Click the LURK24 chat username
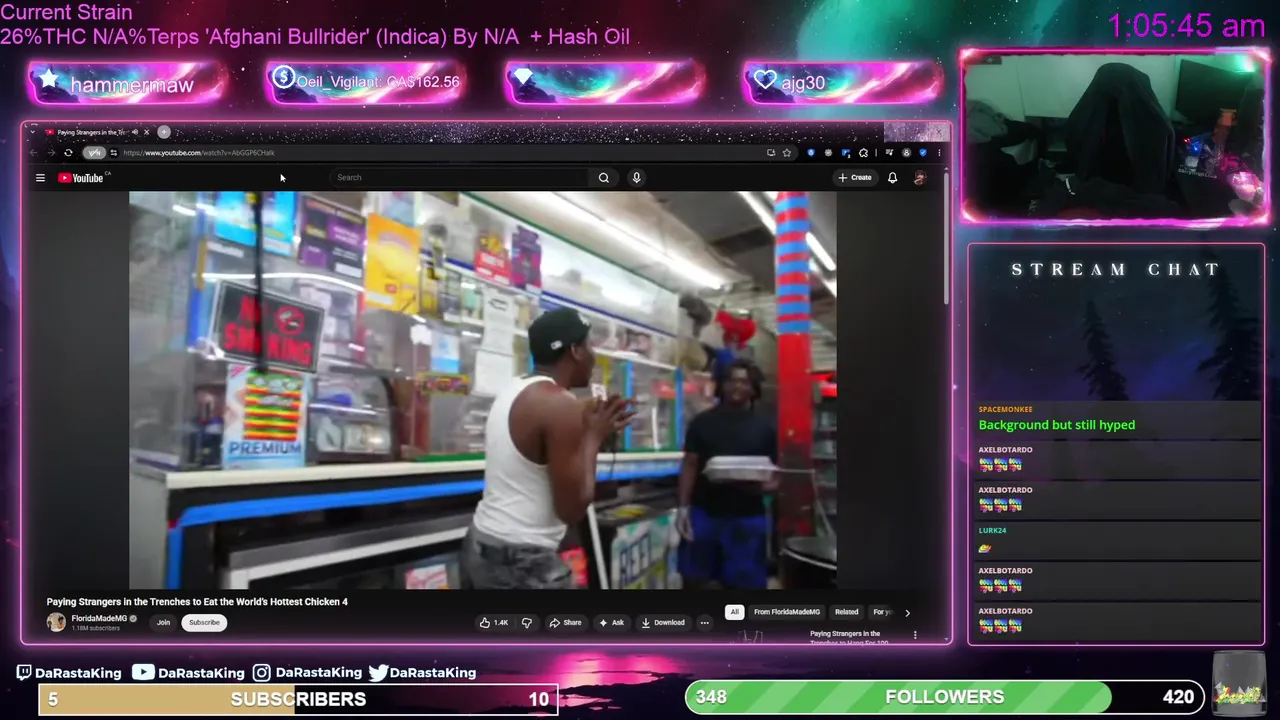Image resolution: width=1280 pixels, height=720 pixels. pos(992,530)
